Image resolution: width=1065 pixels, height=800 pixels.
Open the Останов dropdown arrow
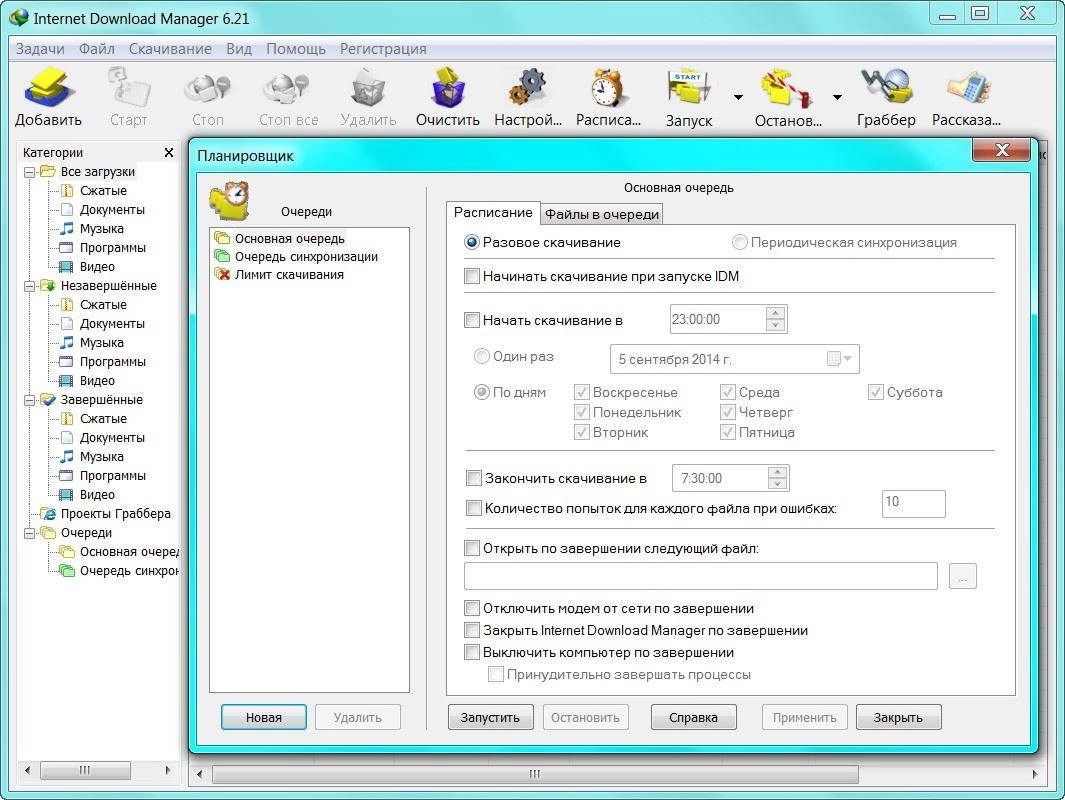837,98
